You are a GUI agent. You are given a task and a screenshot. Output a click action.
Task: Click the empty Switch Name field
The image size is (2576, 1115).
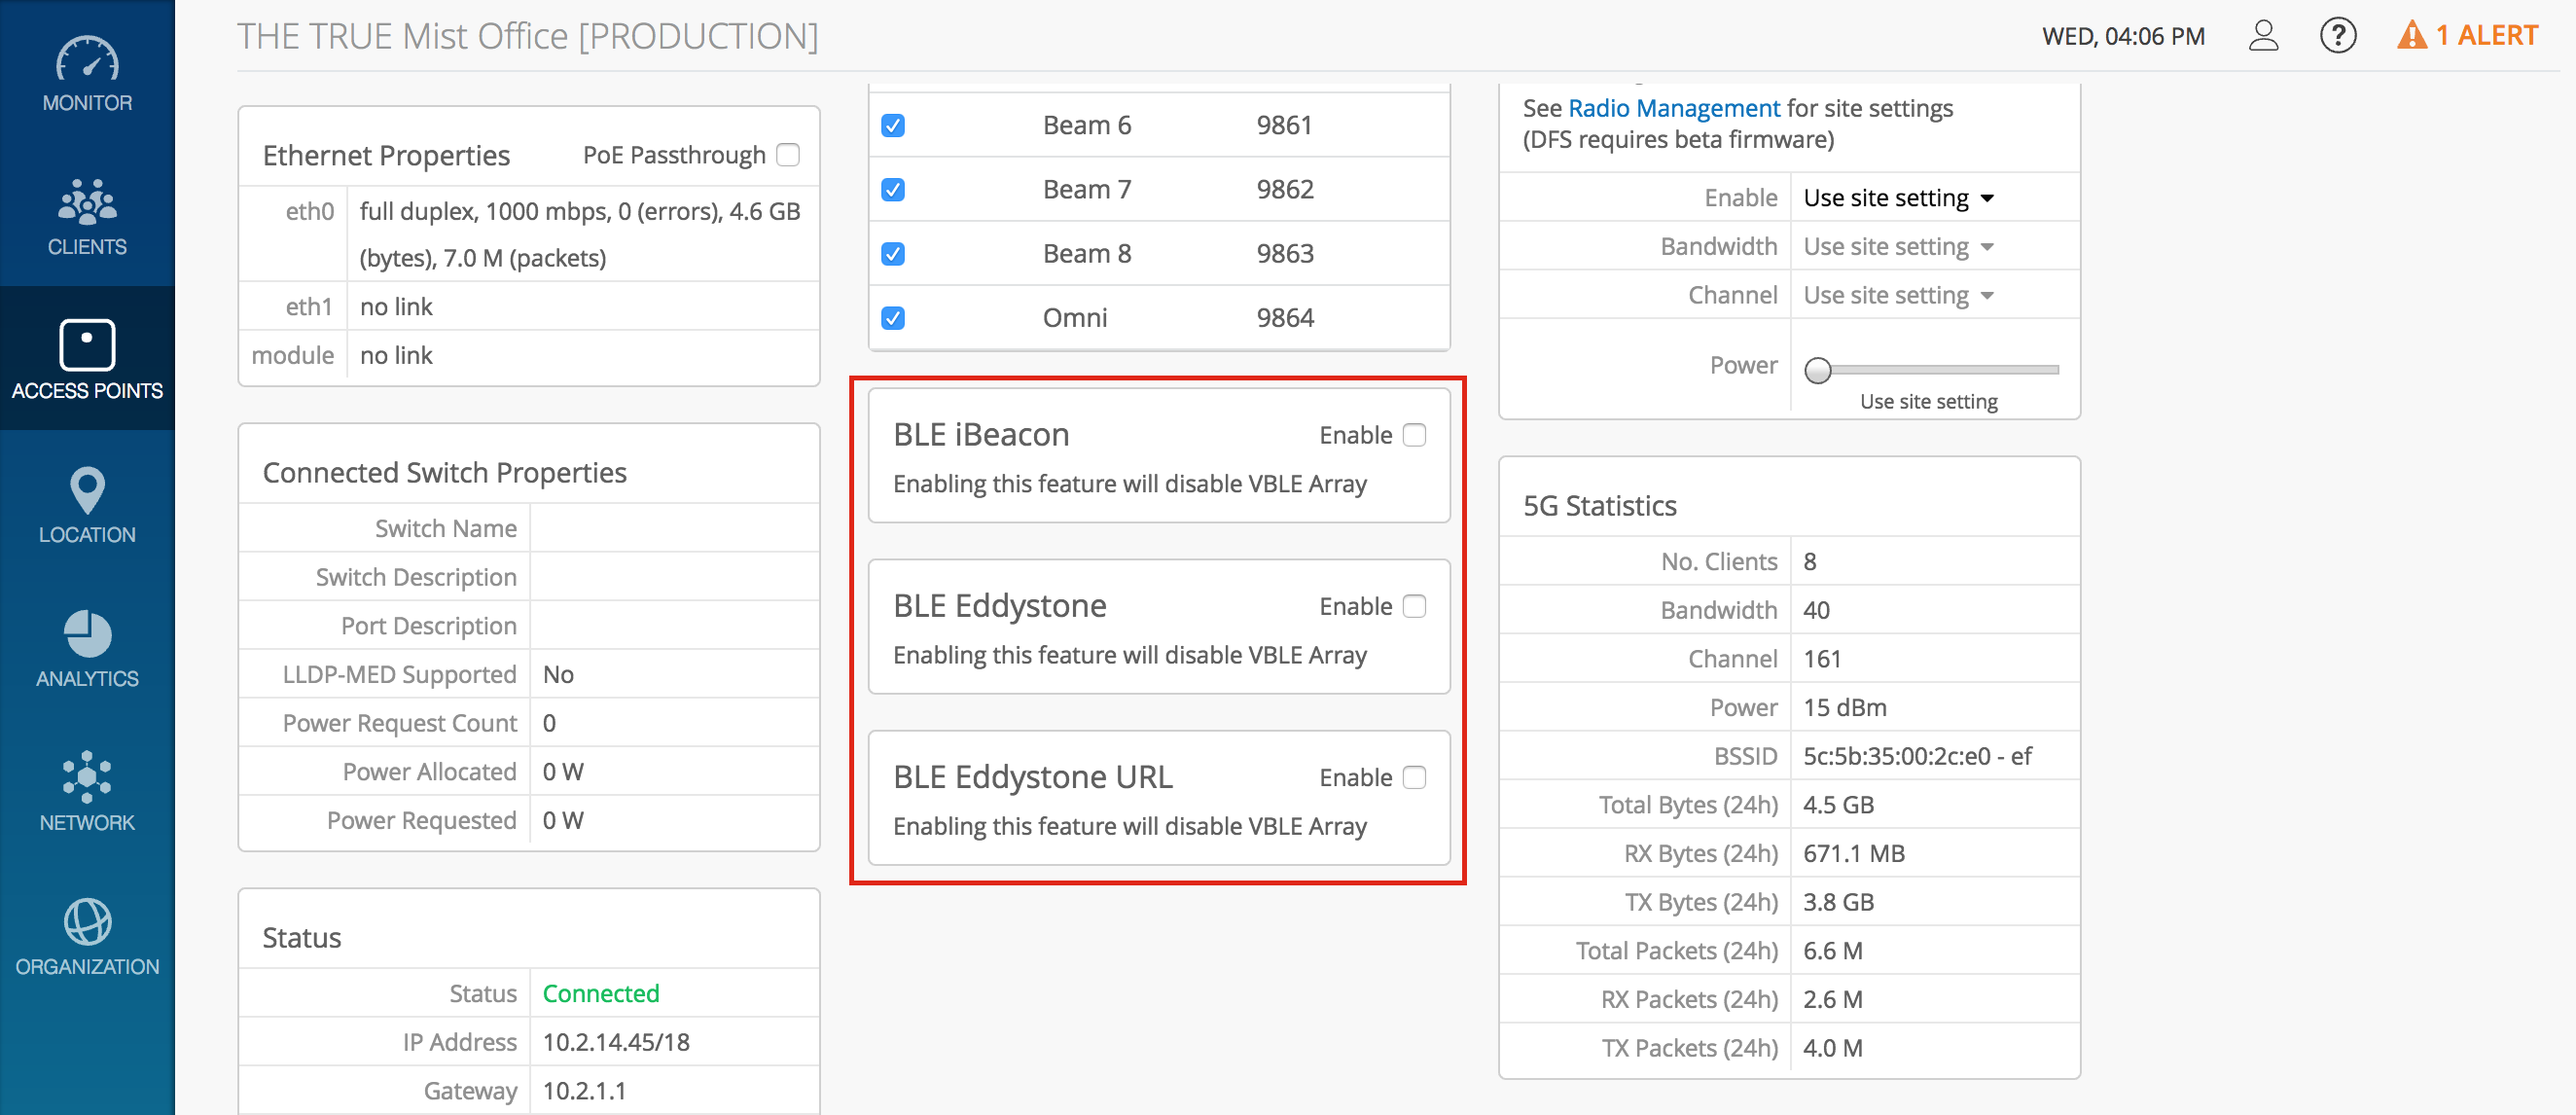coord(673,528)
